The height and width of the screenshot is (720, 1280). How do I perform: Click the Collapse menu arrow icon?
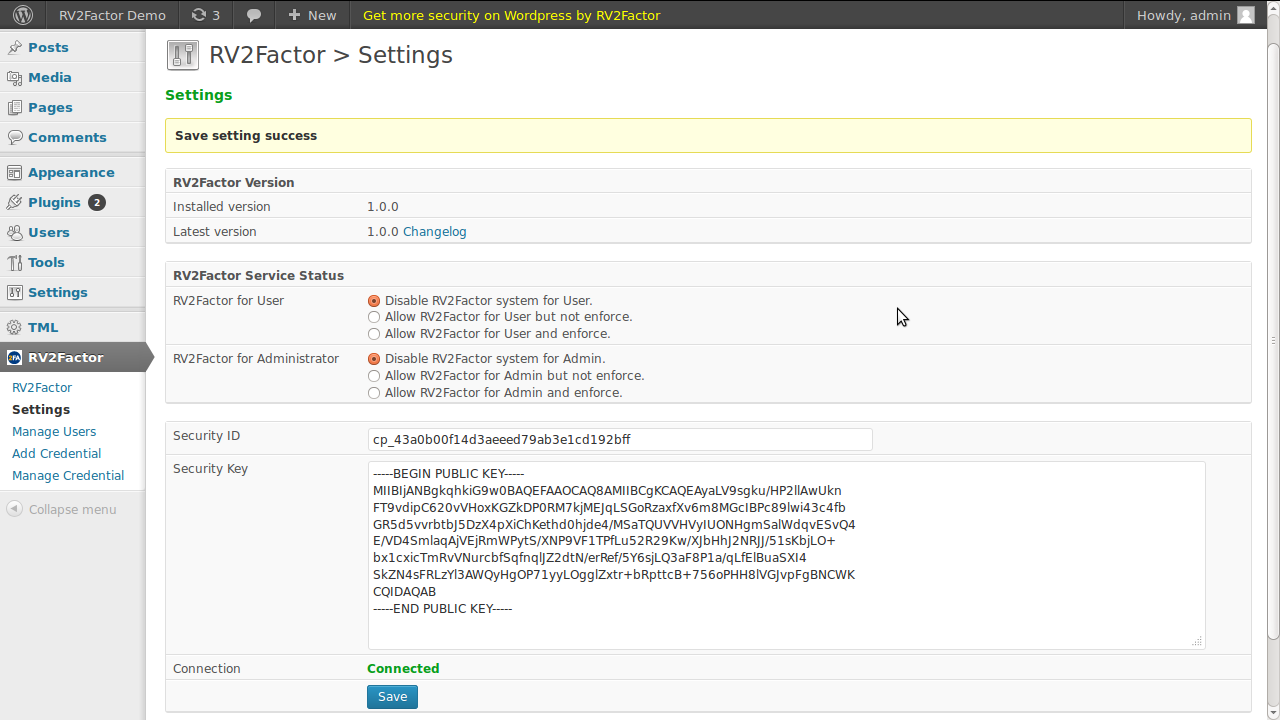pos(14,509)
